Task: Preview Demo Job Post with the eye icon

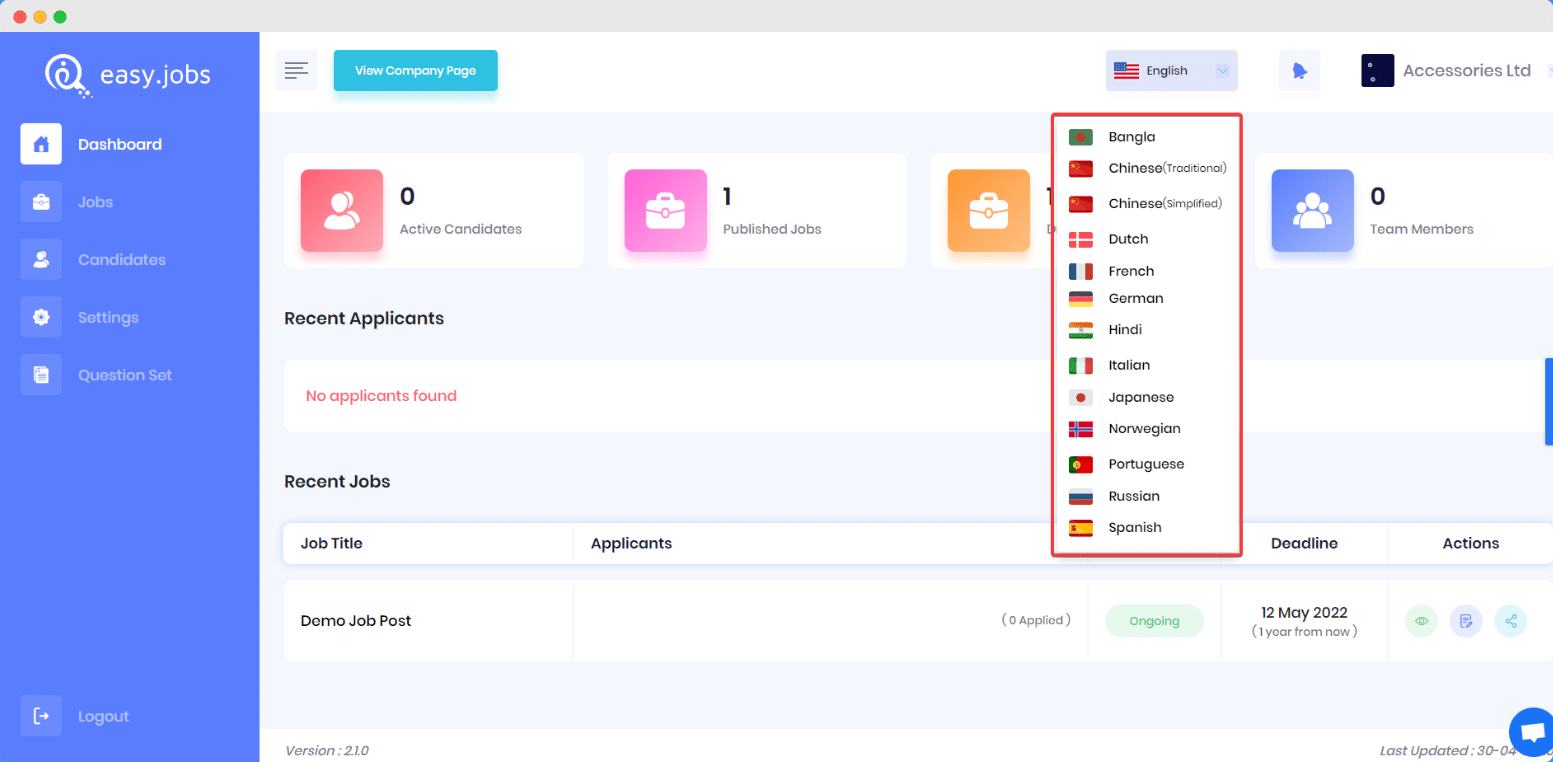Action: 1421,620
